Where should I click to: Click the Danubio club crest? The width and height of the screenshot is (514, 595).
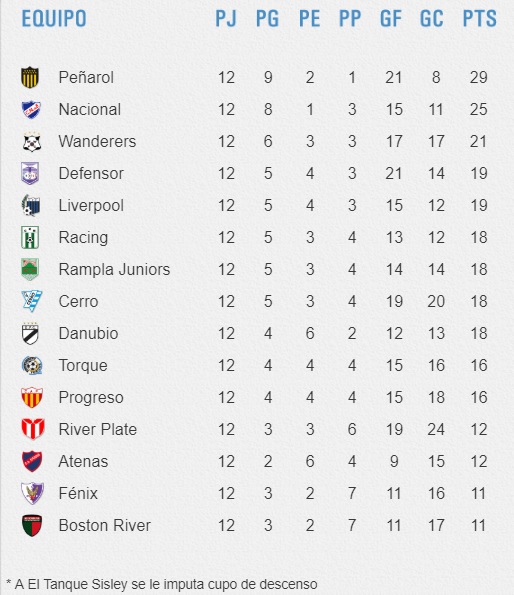click(x=30, y=334)
